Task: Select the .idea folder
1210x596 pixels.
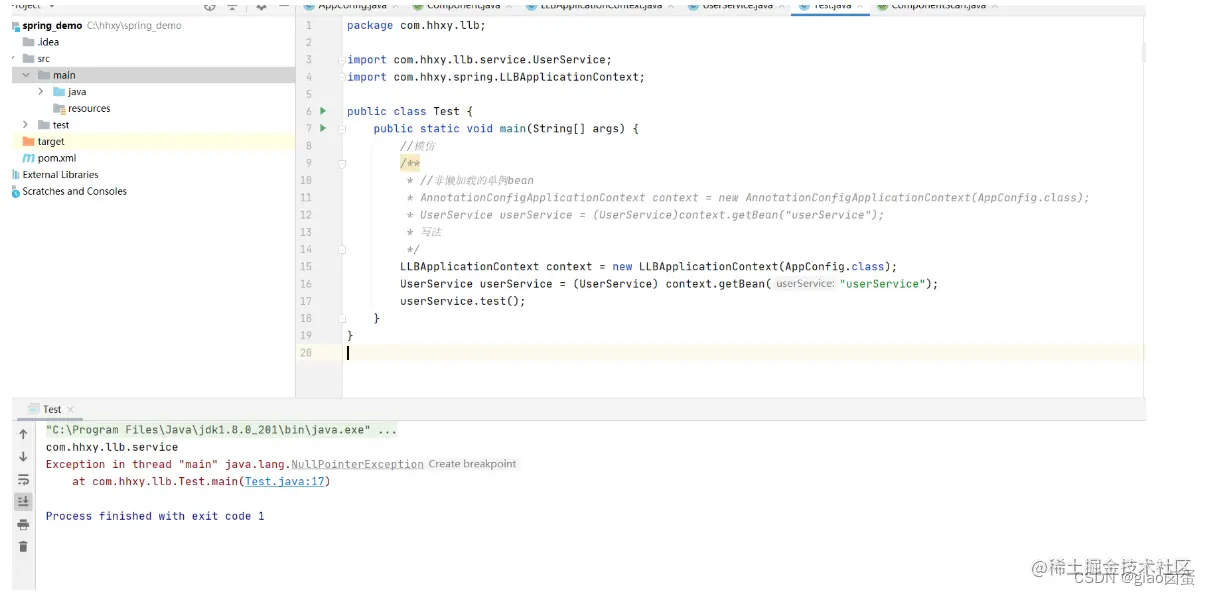Action: (40, 42)
